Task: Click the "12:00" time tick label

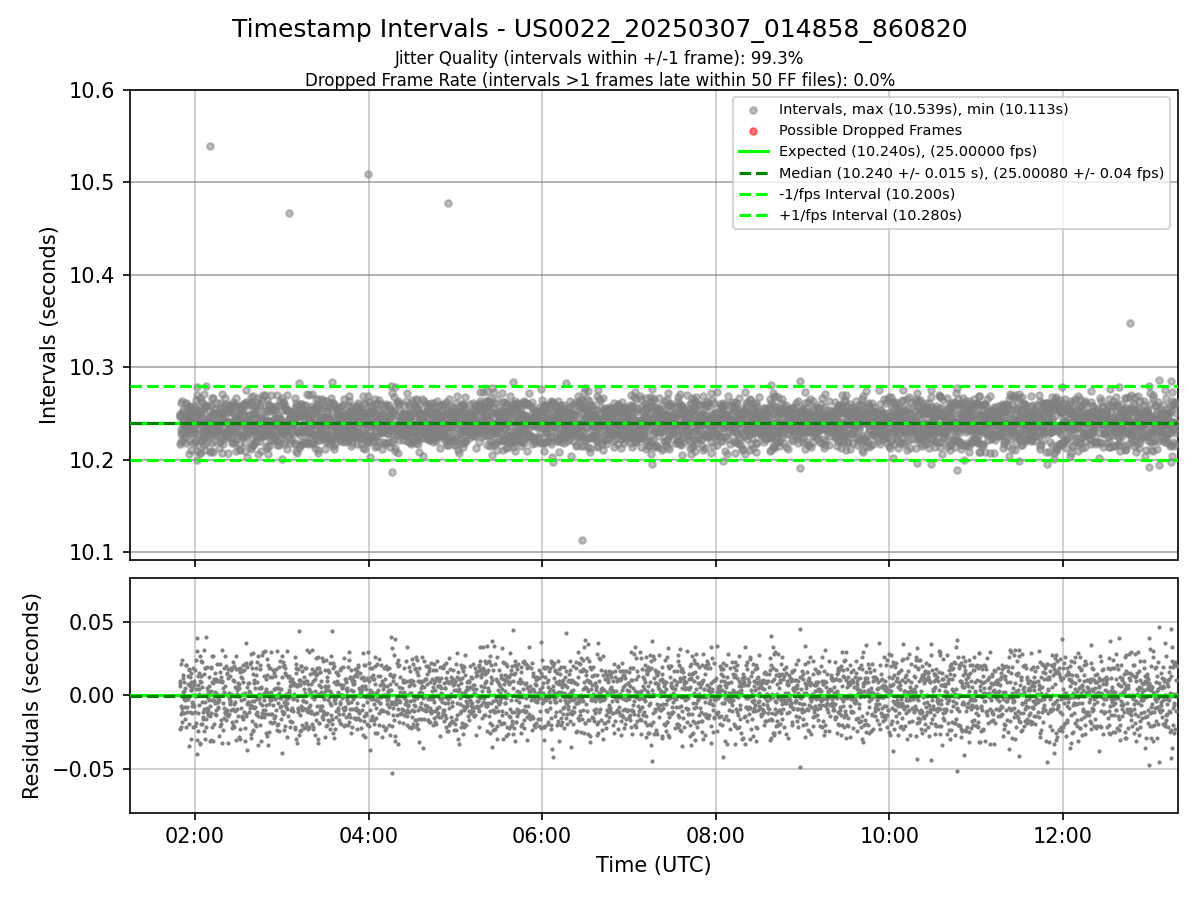Action: pyautogui.click(x=1063, y=835)
